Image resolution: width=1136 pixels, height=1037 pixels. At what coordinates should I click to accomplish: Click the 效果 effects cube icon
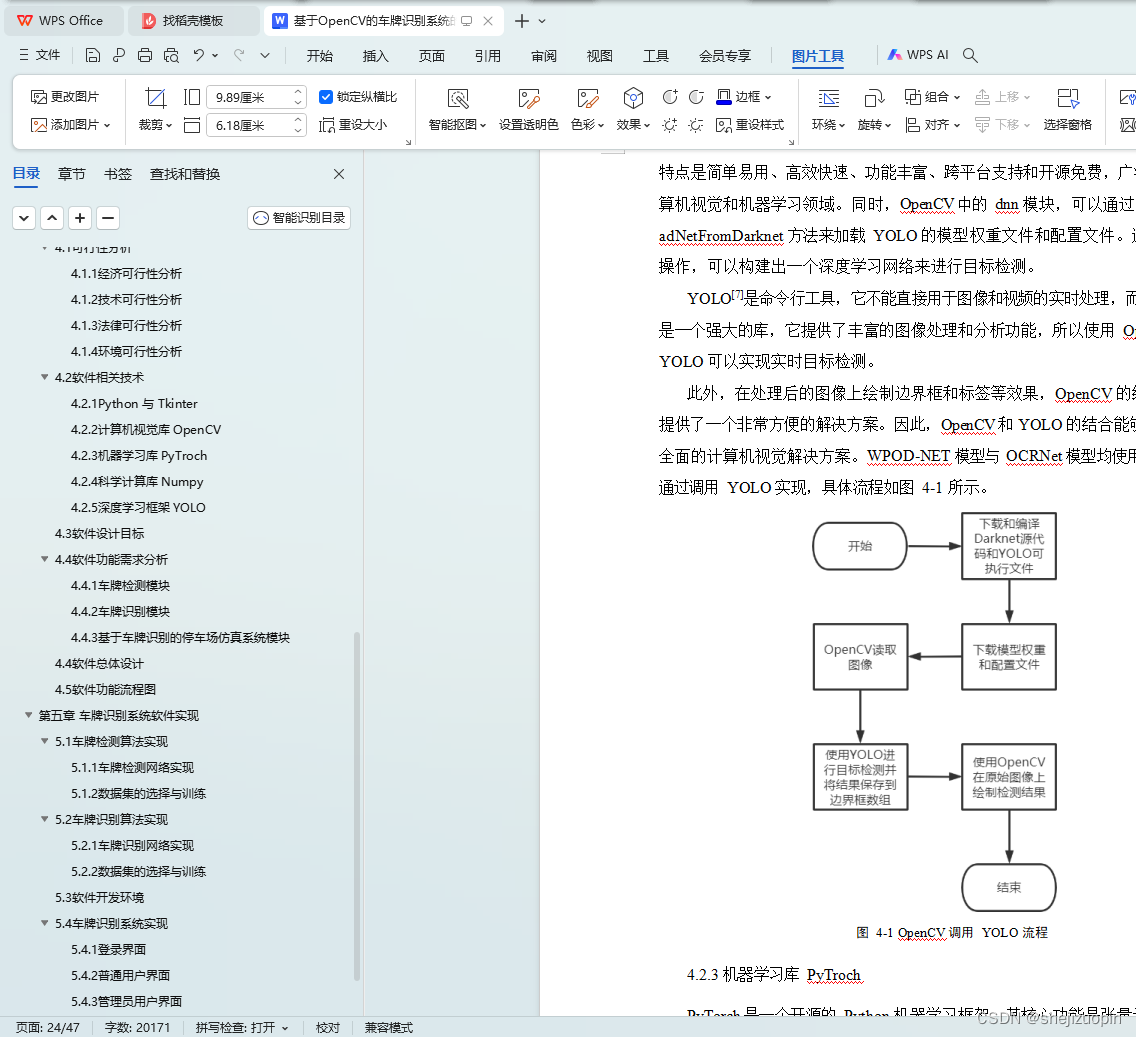633,98
